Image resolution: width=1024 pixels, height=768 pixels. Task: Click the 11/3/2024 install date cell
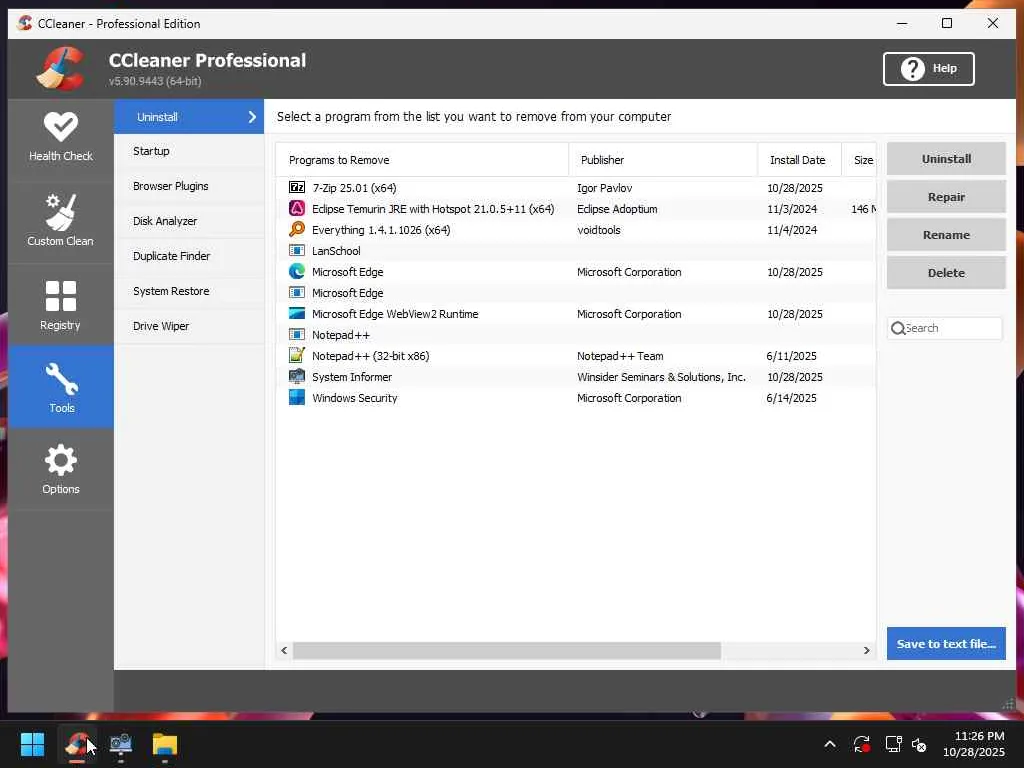point(792,209)
